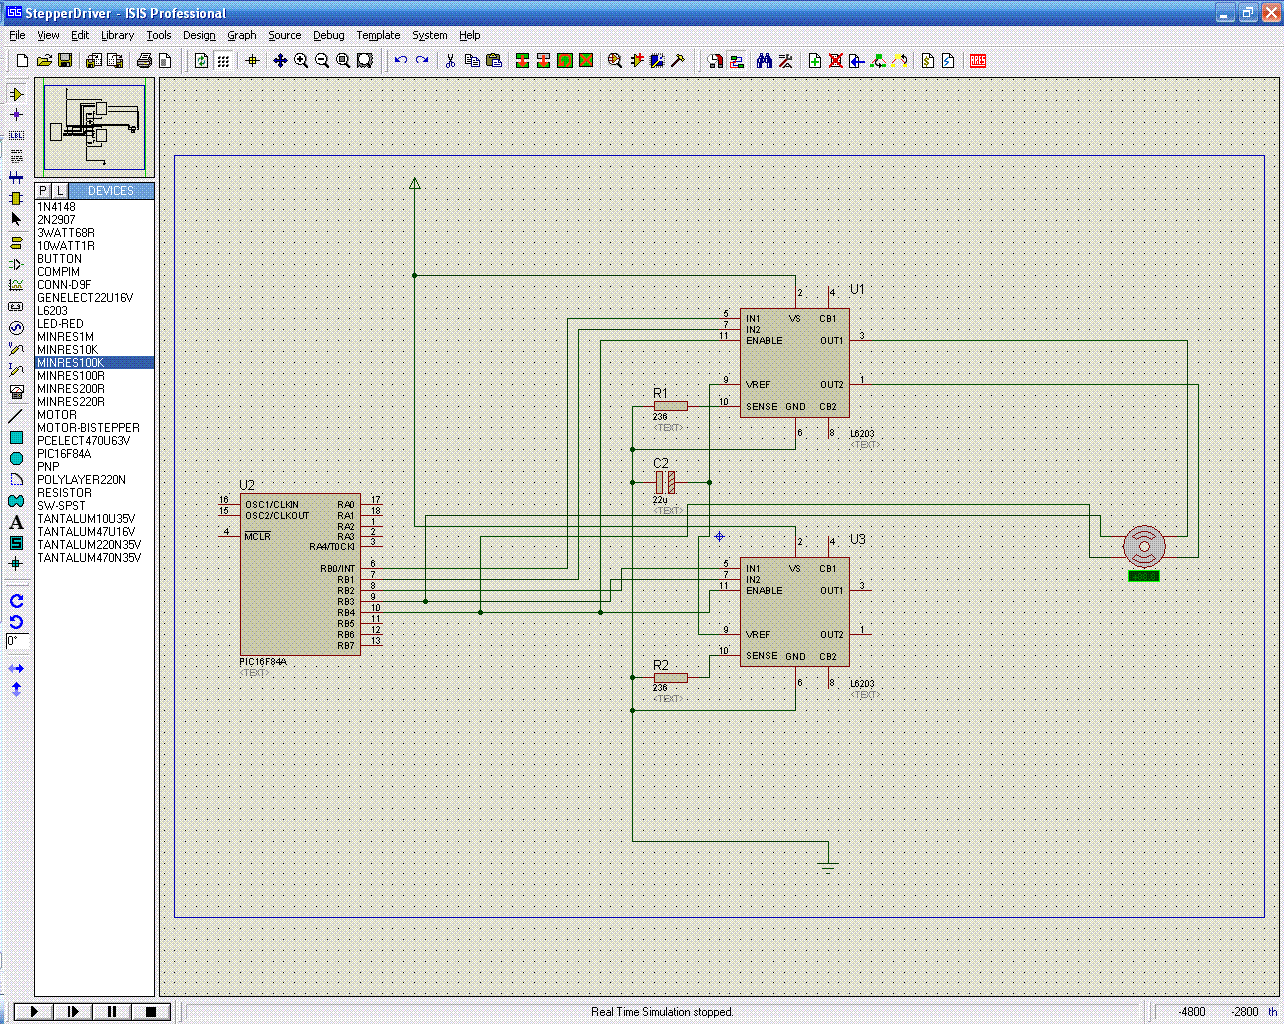
Task: Select Wire label mode
Action: coord(16,136)
